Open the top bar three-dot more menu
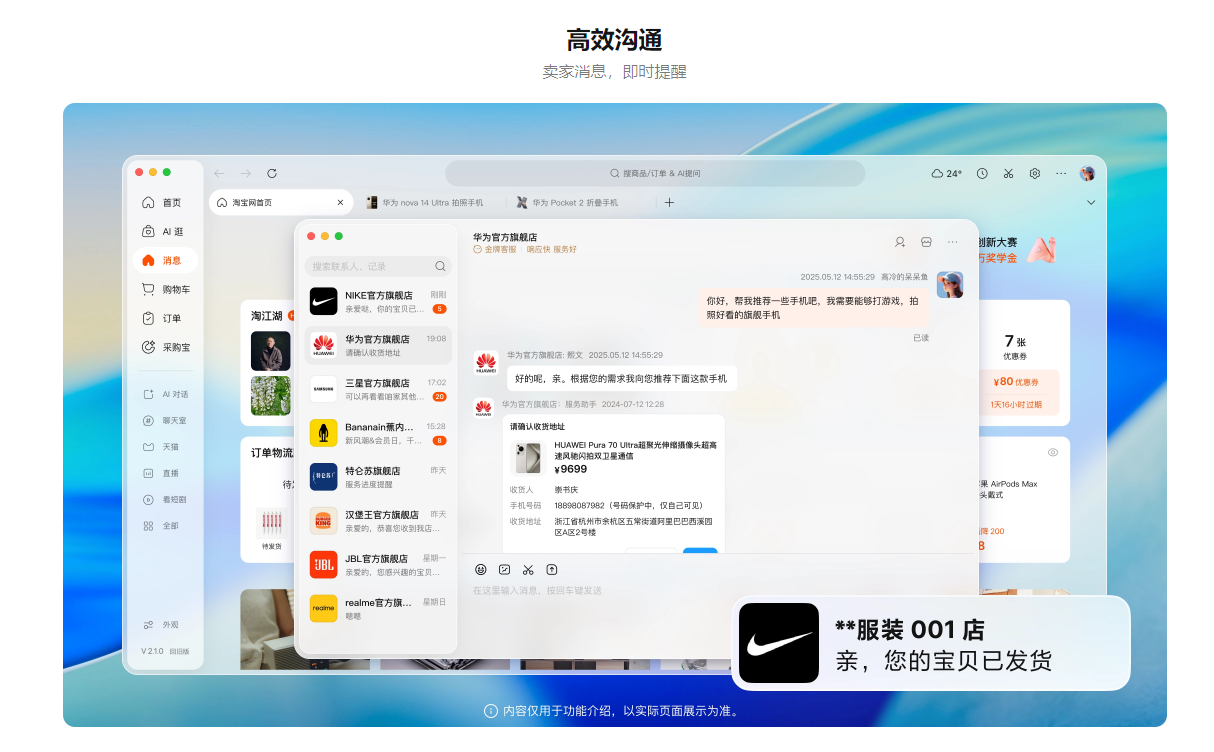Screen dimensions: 1214x752 coord(1061,173)
